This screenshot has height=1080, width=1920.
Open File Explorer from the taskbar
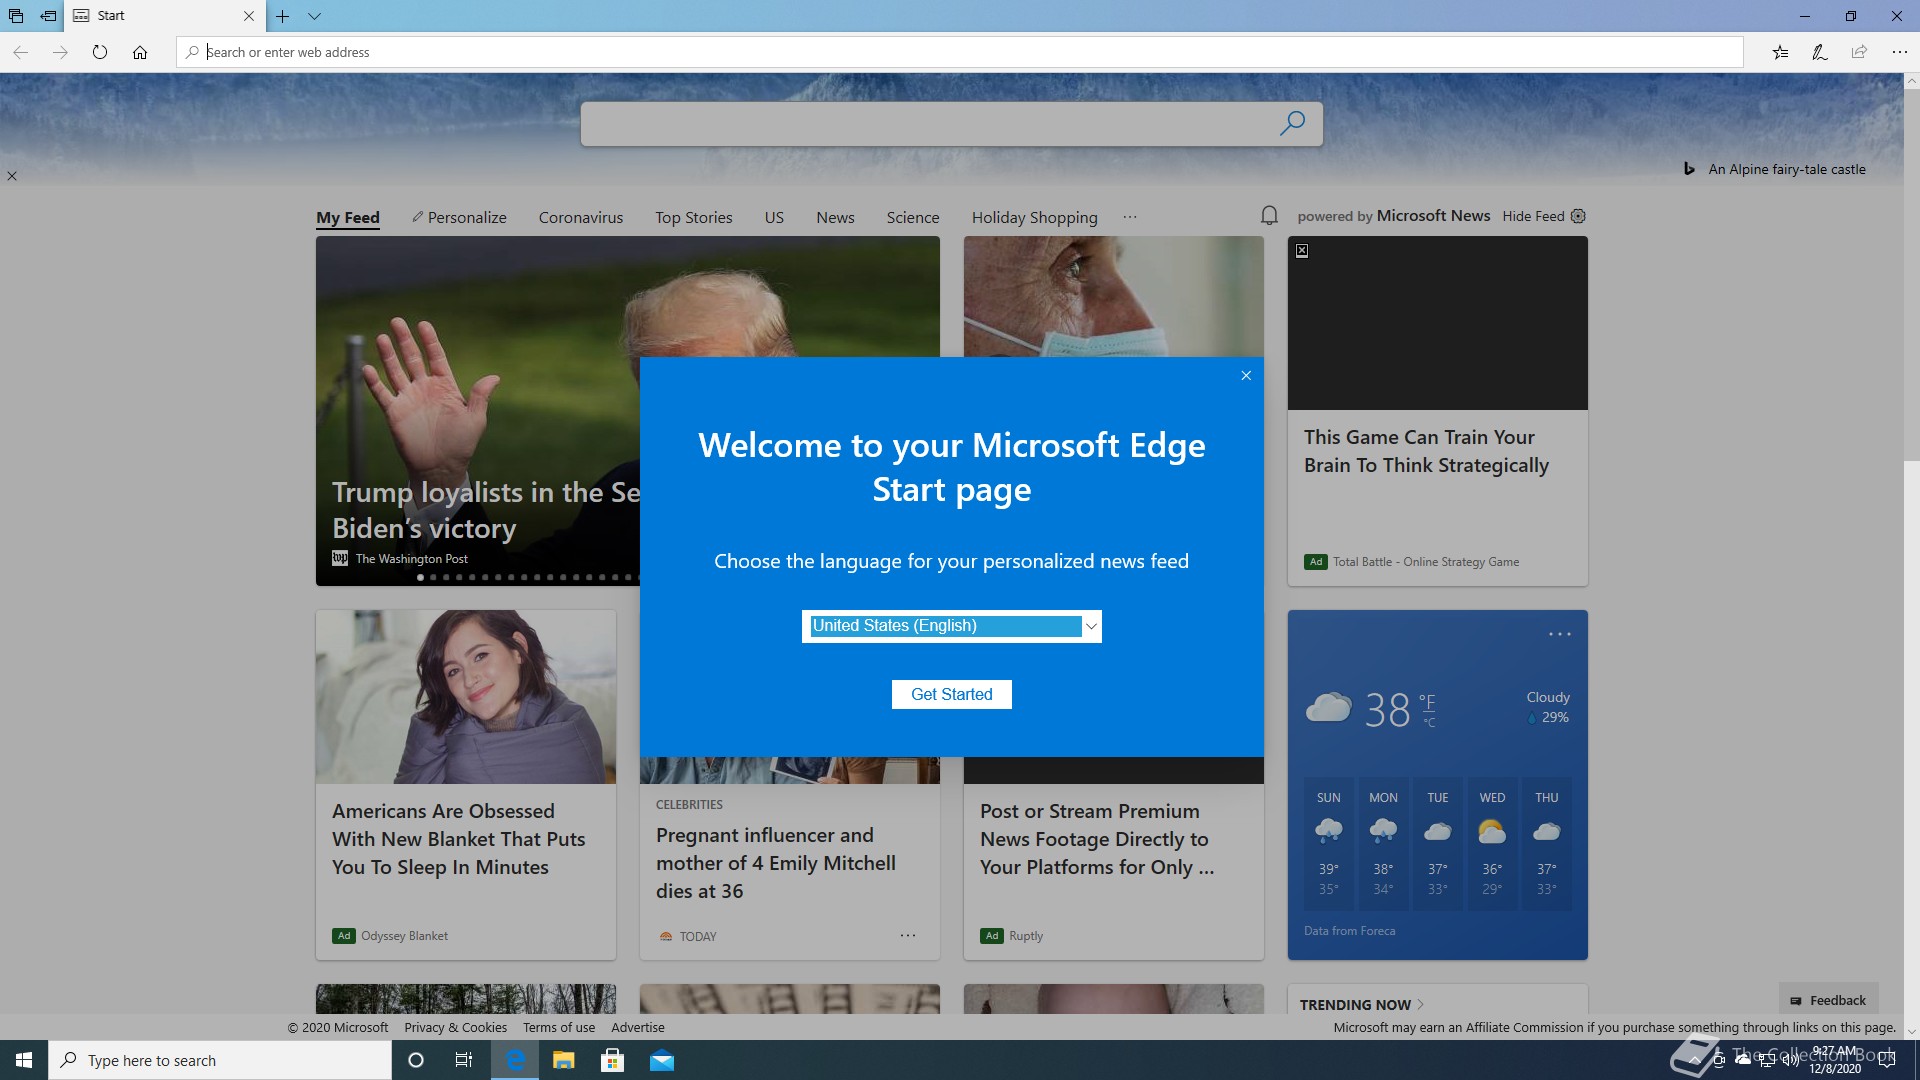[564, 1060]
